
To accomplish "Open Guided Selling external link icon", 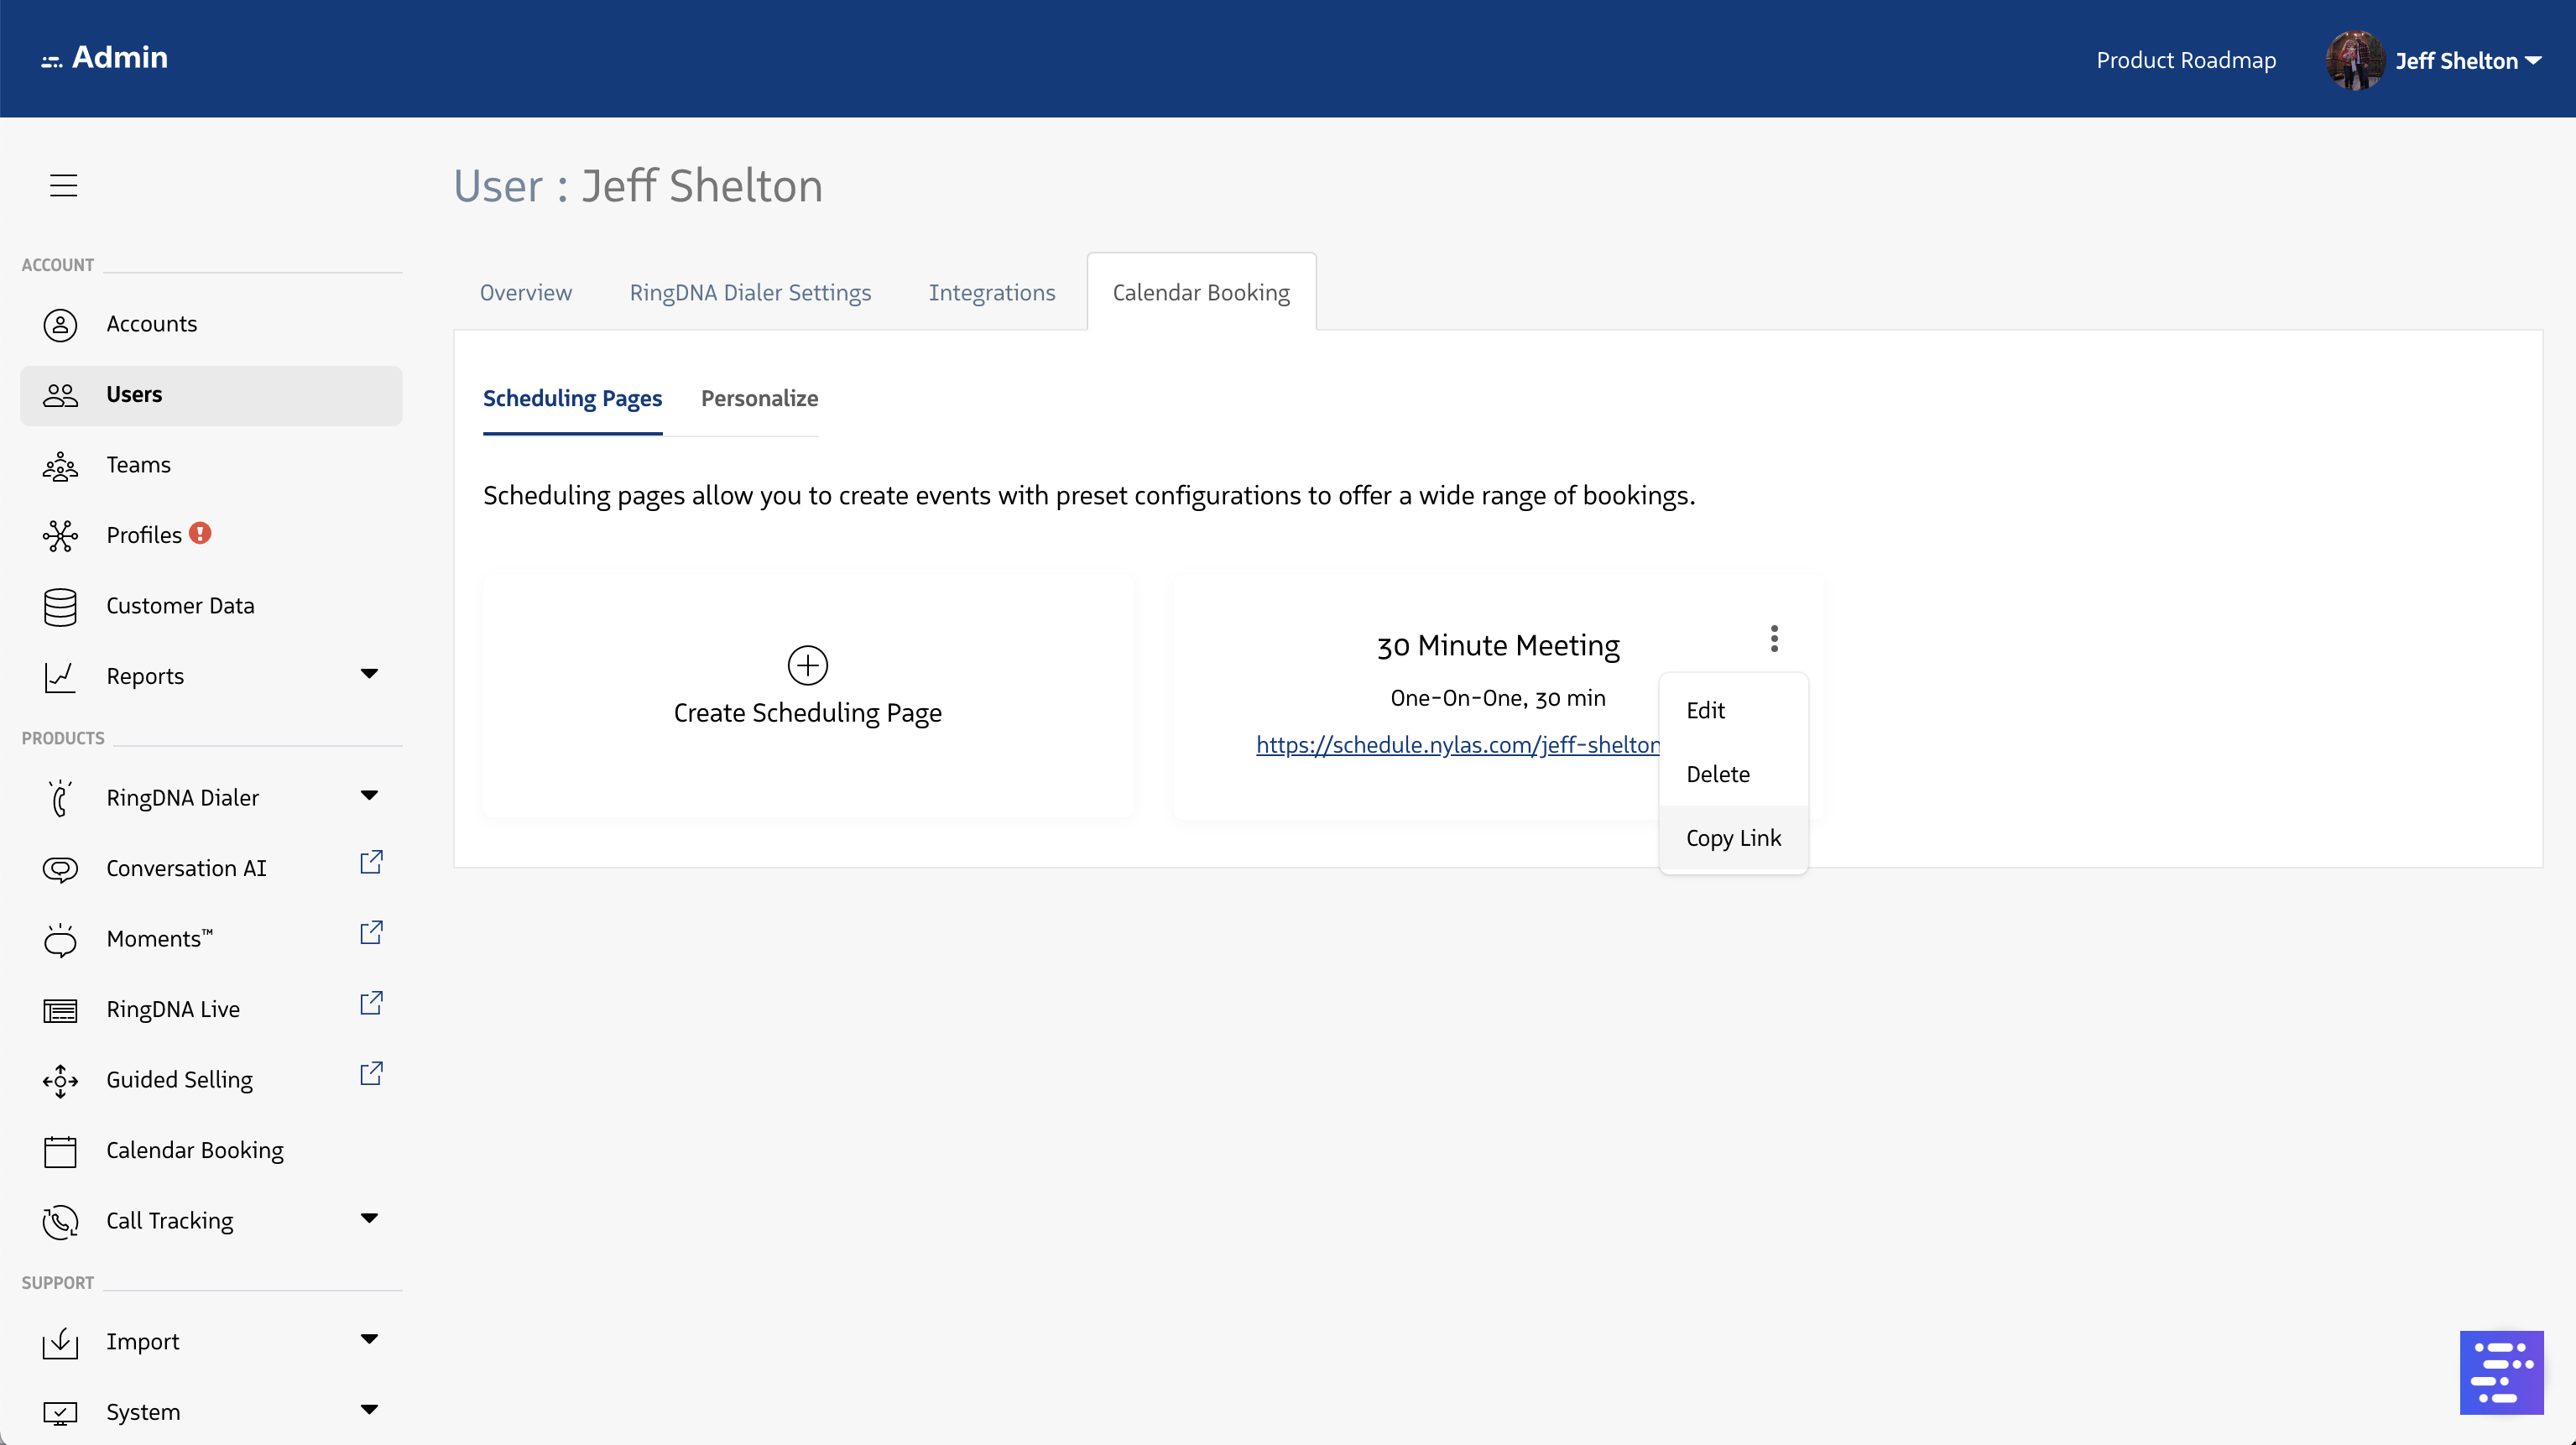I will pos(371,1074).
